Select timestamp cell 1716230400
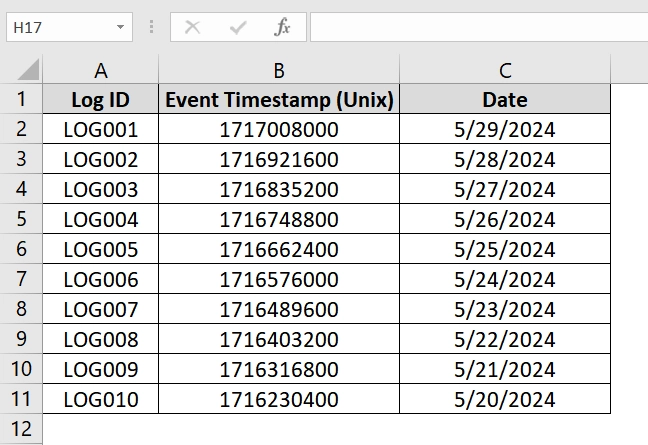 point(279,399)
